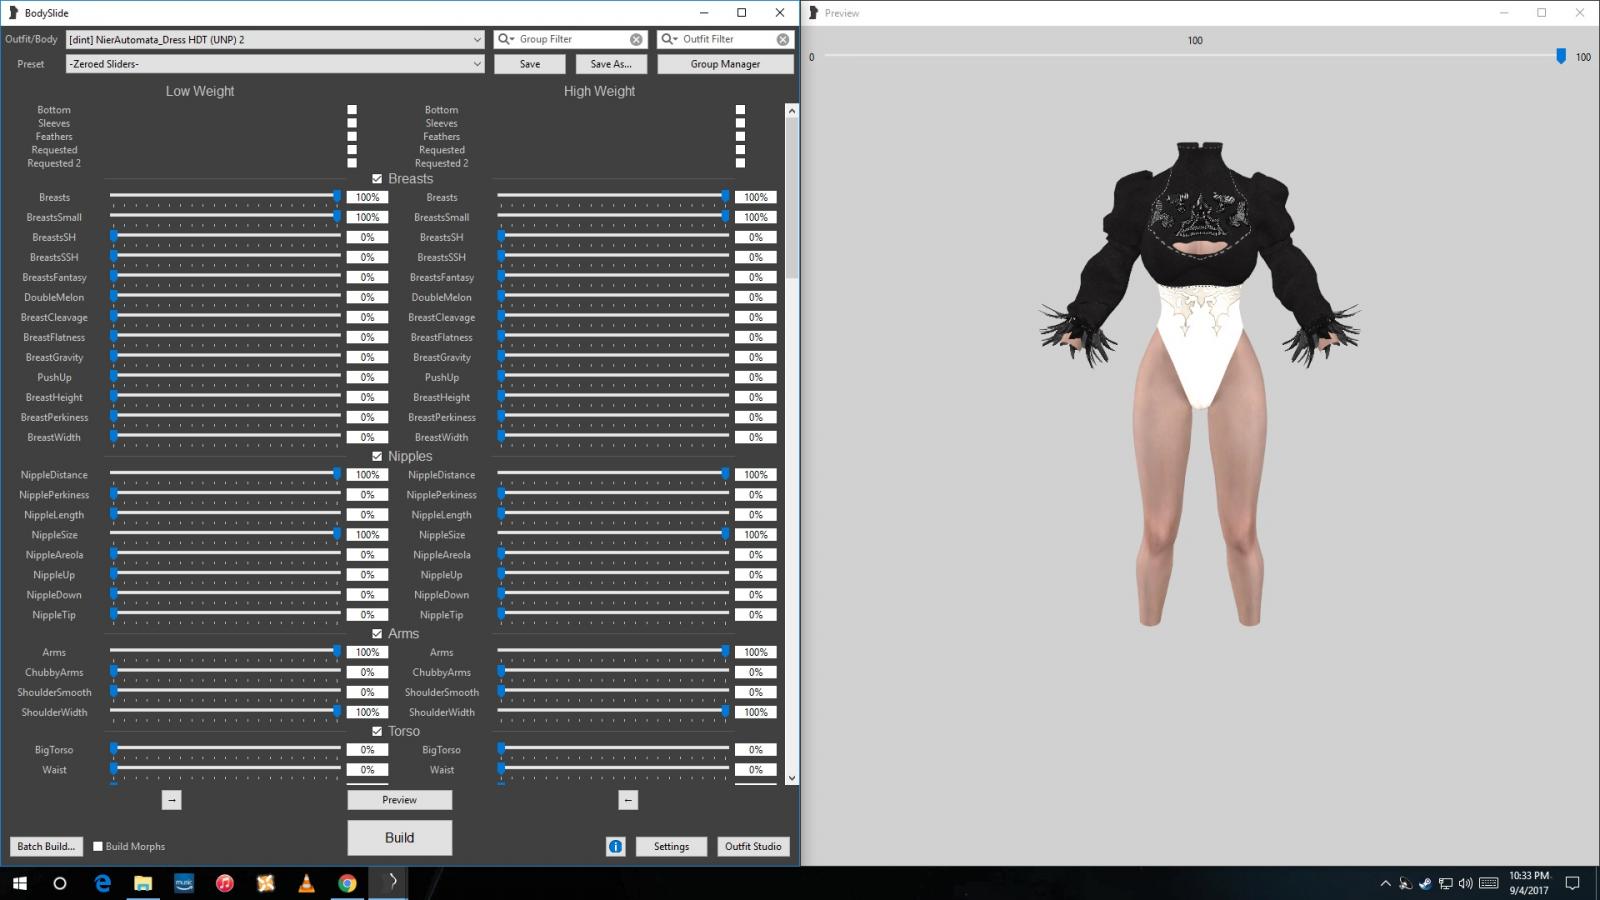Click the taskbar clock 10:33 PM

click(x=1528, y=883)
